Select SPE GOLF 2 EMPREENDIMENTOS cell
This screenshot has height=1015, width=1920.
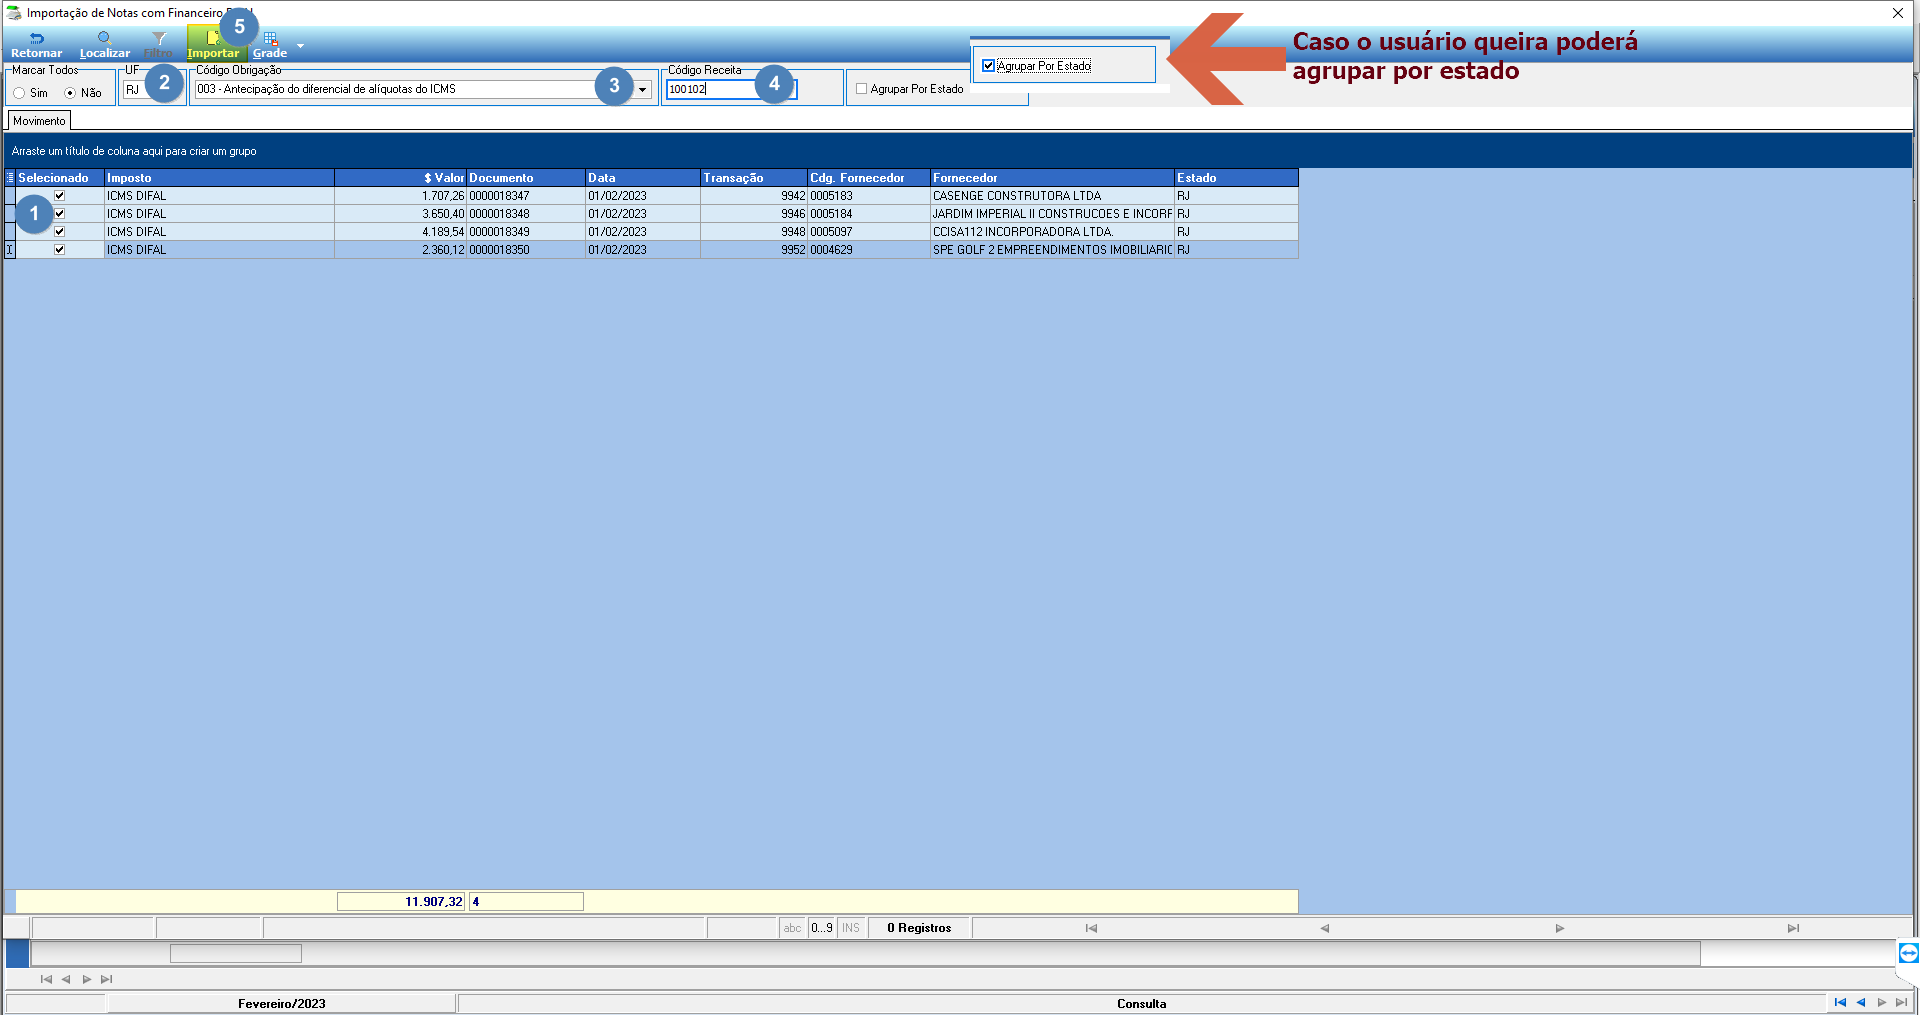tap(1052, 250)
